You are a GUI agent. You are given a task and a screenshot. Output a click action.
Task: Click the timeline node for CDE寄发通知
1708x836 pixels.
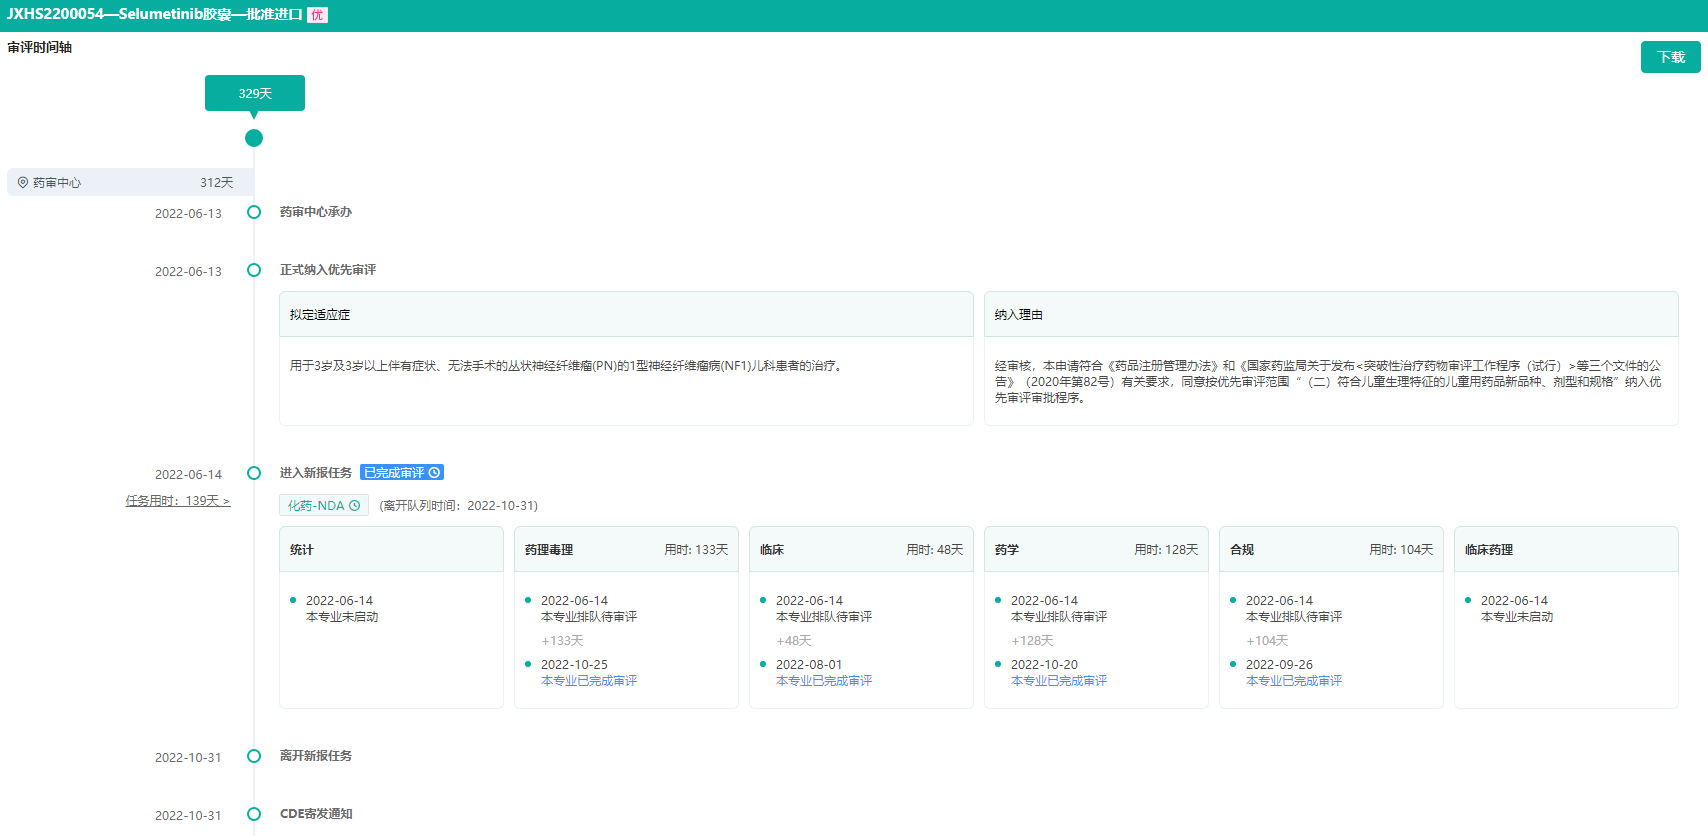point(254,814)
